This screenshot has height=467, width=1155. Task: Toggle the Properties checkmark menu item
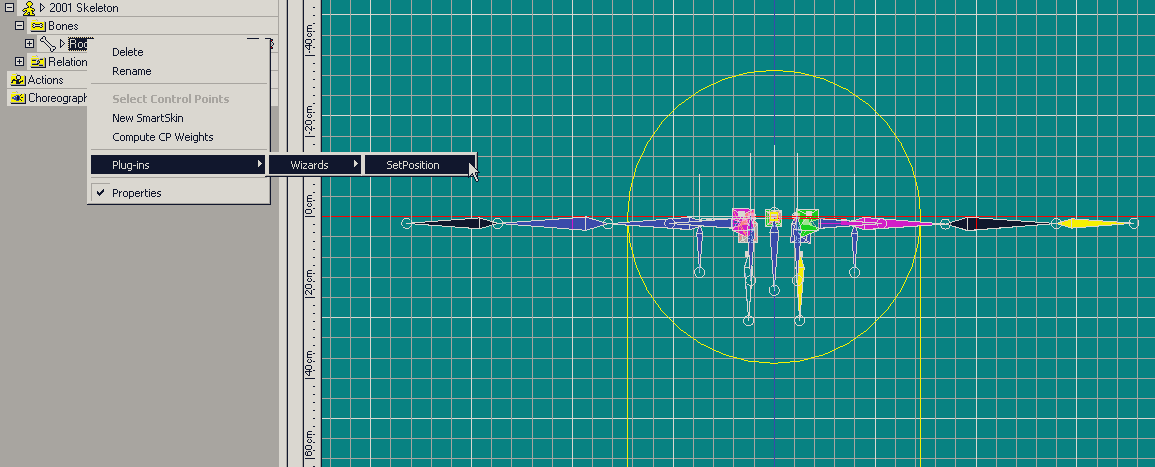(136, 193)
